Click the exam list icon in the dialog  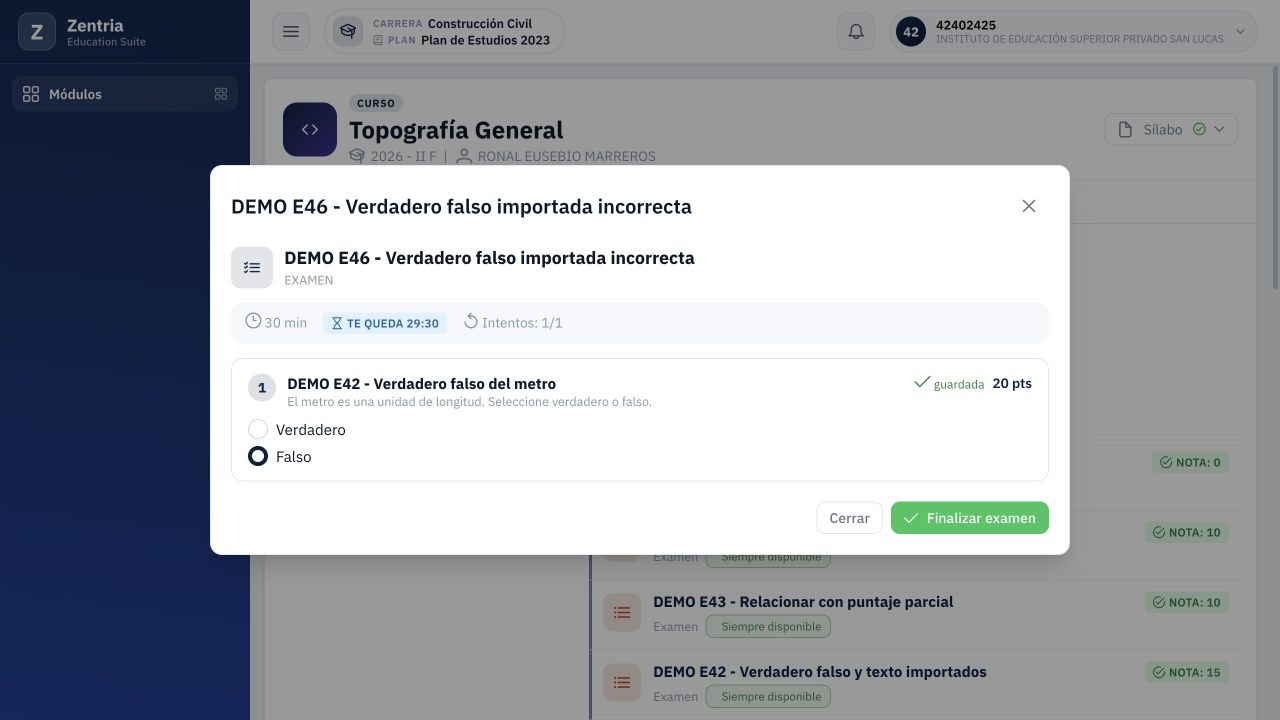pyautogui.click(x=252, y=268)
